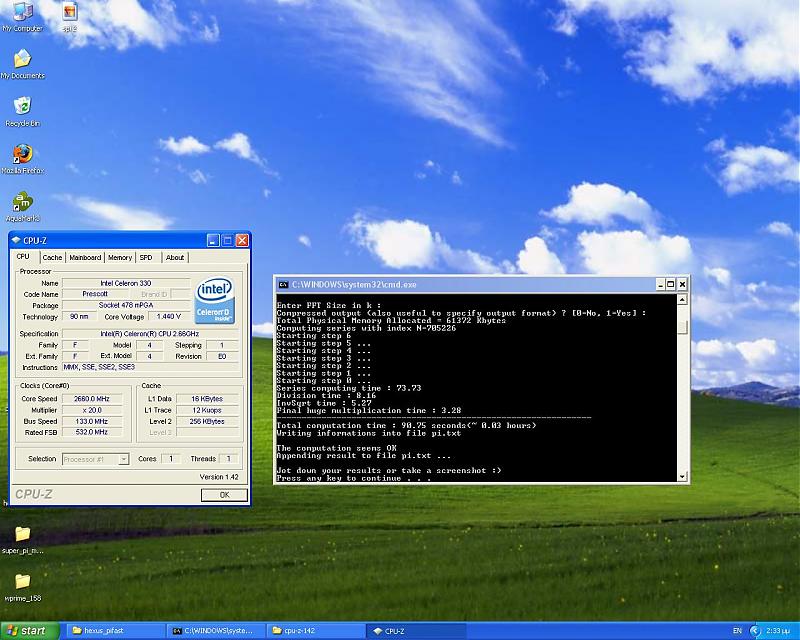
Task: Close the cmd.exe window
Action: pyautogui.click(x=682, y=284)
